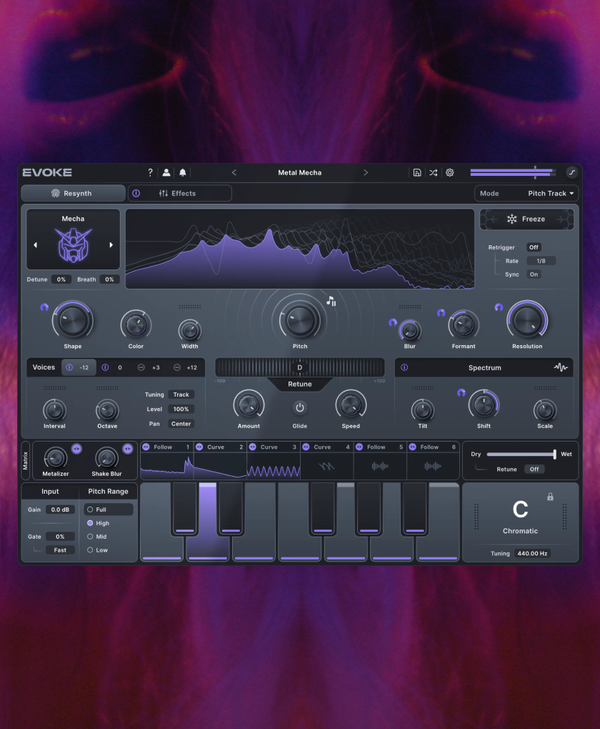
Task: Select the next Mecha character arrow
Action: pos(111,245)
